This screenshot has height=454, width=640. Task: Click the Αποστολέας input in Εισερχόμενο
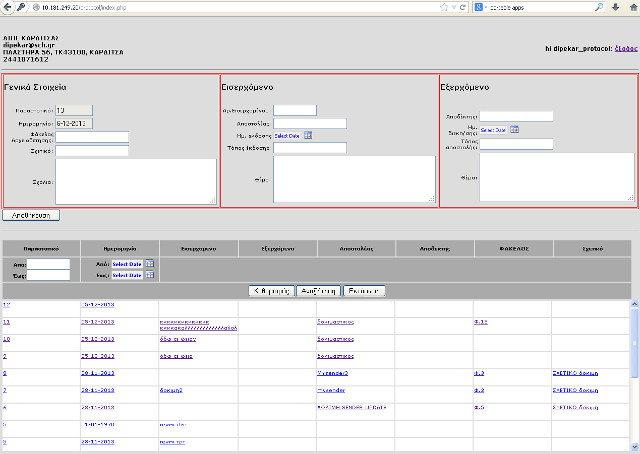click(x=310, y=123)
